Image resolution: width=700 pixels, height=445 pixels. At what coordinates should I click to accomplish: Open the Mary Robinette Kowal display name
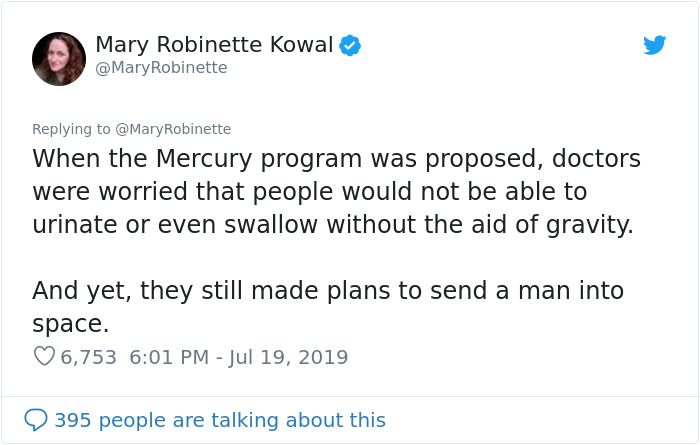214,45
